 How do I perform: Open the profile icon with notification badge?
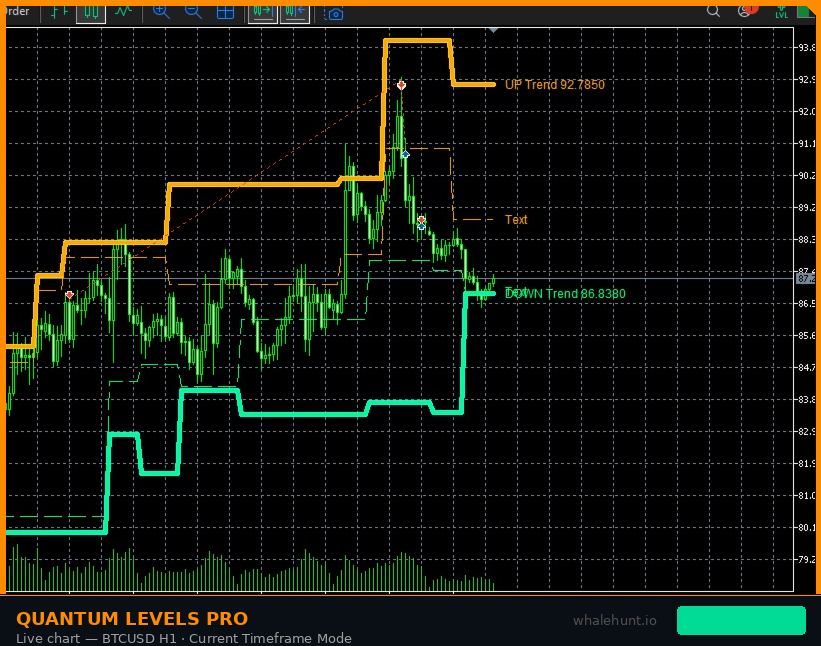[745, 11]
